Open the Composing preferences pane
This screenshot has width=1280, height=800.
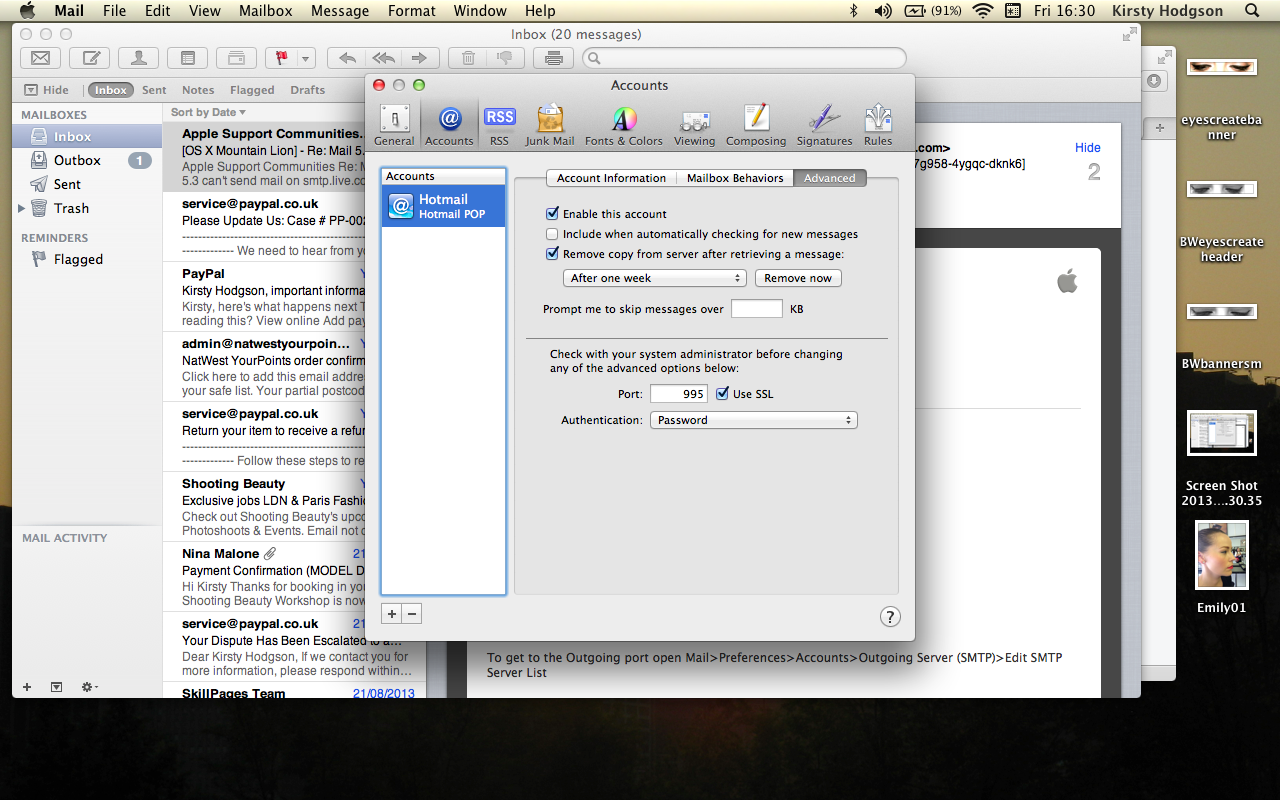[x=756, y=125]
